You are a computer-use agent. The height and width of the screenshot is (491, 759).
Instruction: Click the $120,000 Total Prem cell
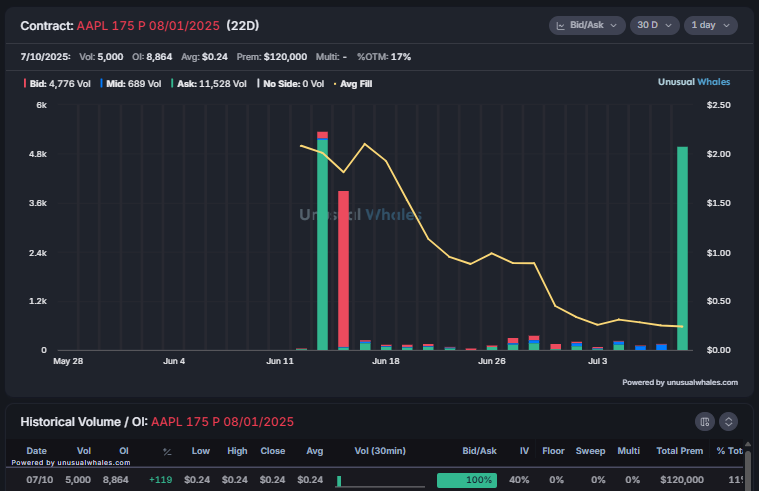point(682,480)
